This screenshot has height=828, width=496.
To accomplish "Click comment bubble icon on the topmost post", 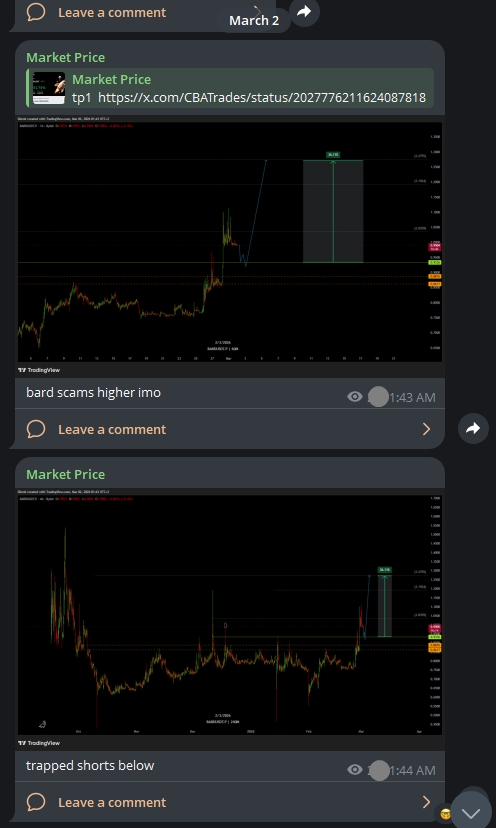I will pos(36,12).
